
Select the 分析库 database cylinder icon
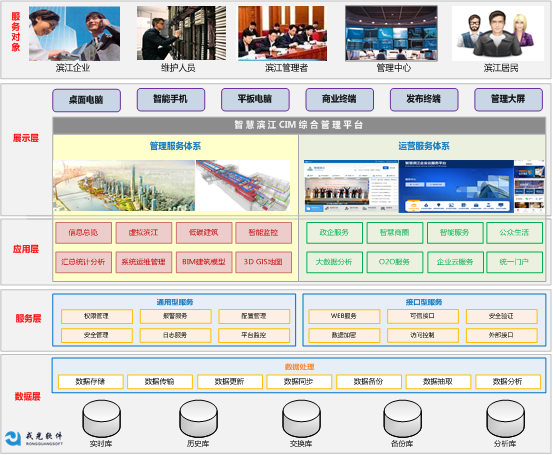(505, 418)
